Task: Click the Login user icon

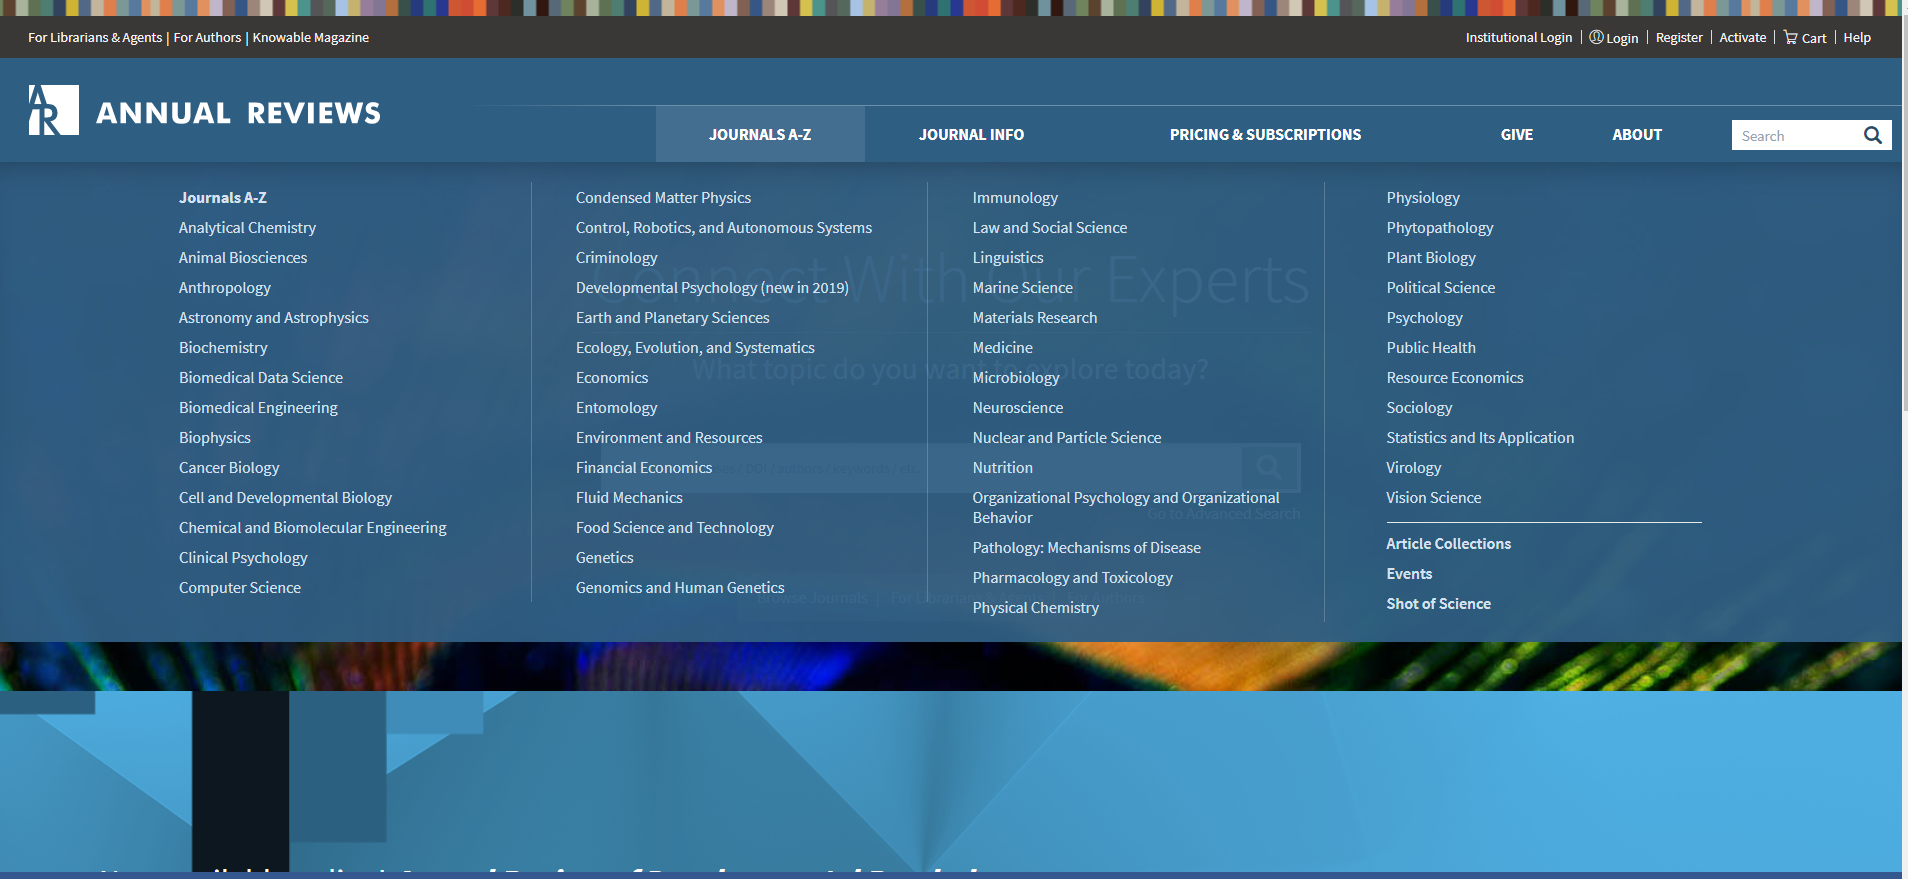Action: pos(1596,38)
